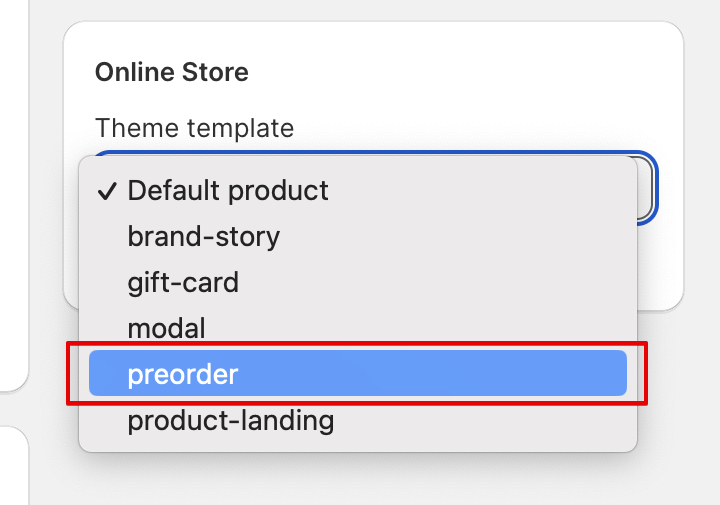The height and width of the screenshot is (505, 720).
Task: Set the theme template to gift-card
Action: [x=183, y=283]
